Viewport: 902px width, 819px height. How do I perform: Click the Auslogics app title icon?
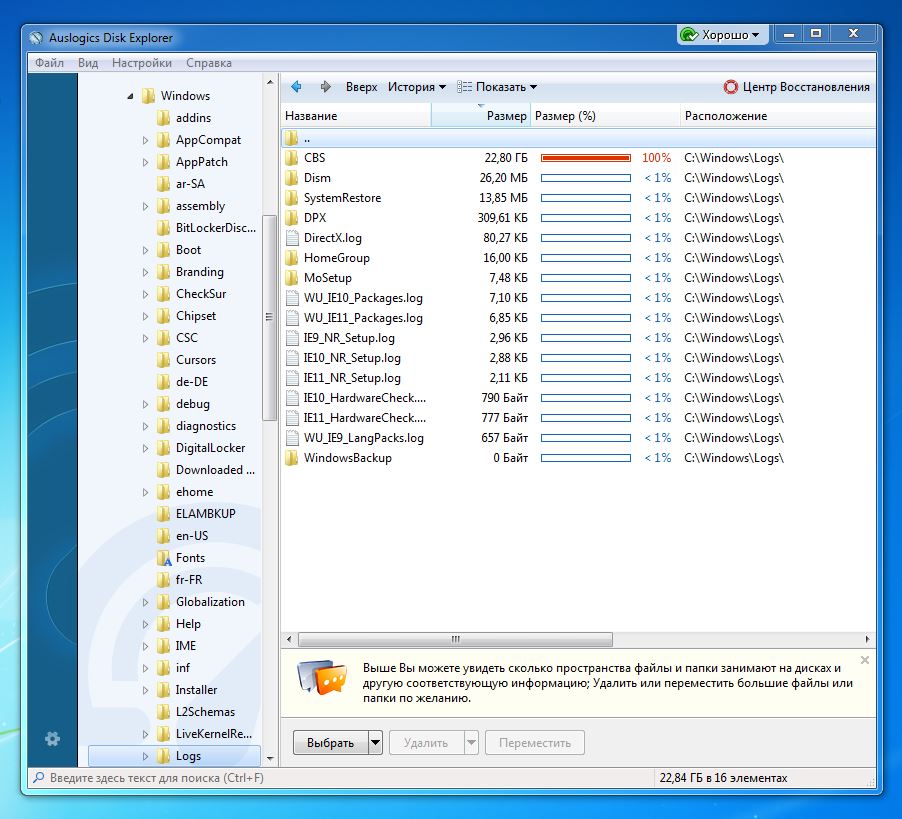(x=36, y=38)
